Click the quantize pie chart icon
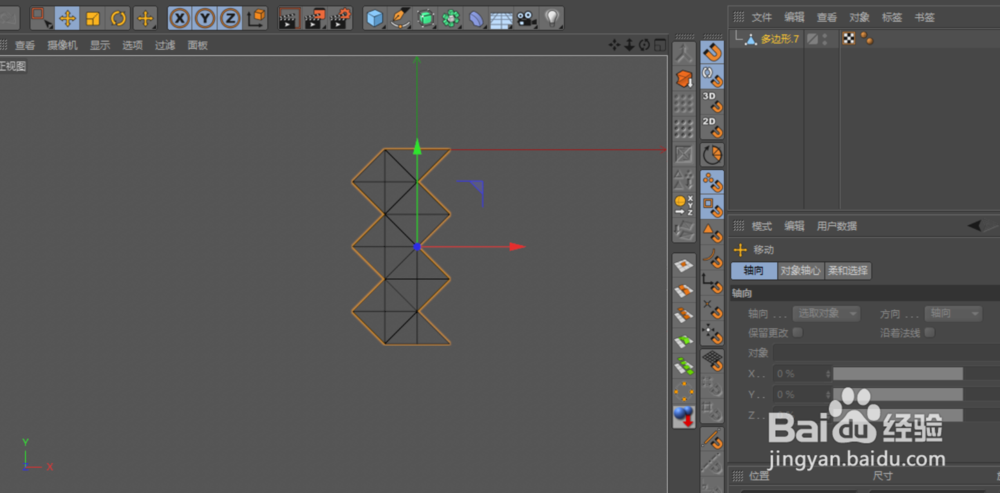This screenshot has width=1000, height=493. (712, 155)
